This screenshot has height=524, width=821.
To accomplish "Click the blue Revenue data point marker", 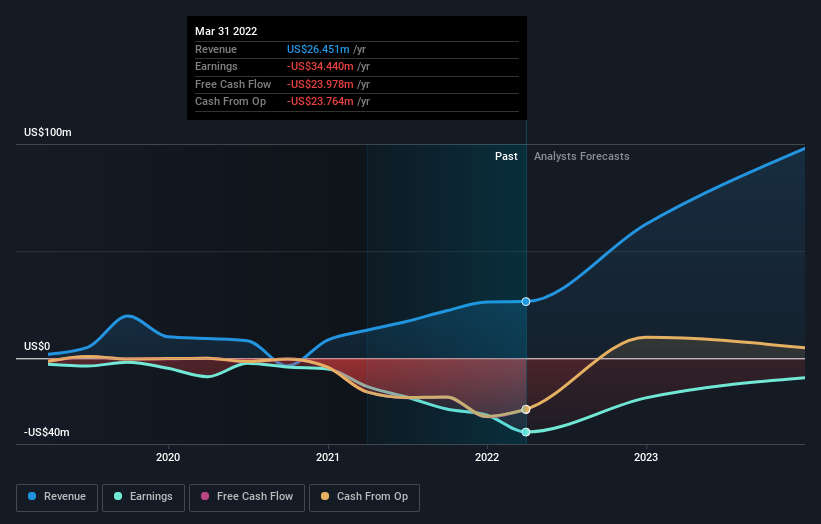I will (x=526, y=302).
